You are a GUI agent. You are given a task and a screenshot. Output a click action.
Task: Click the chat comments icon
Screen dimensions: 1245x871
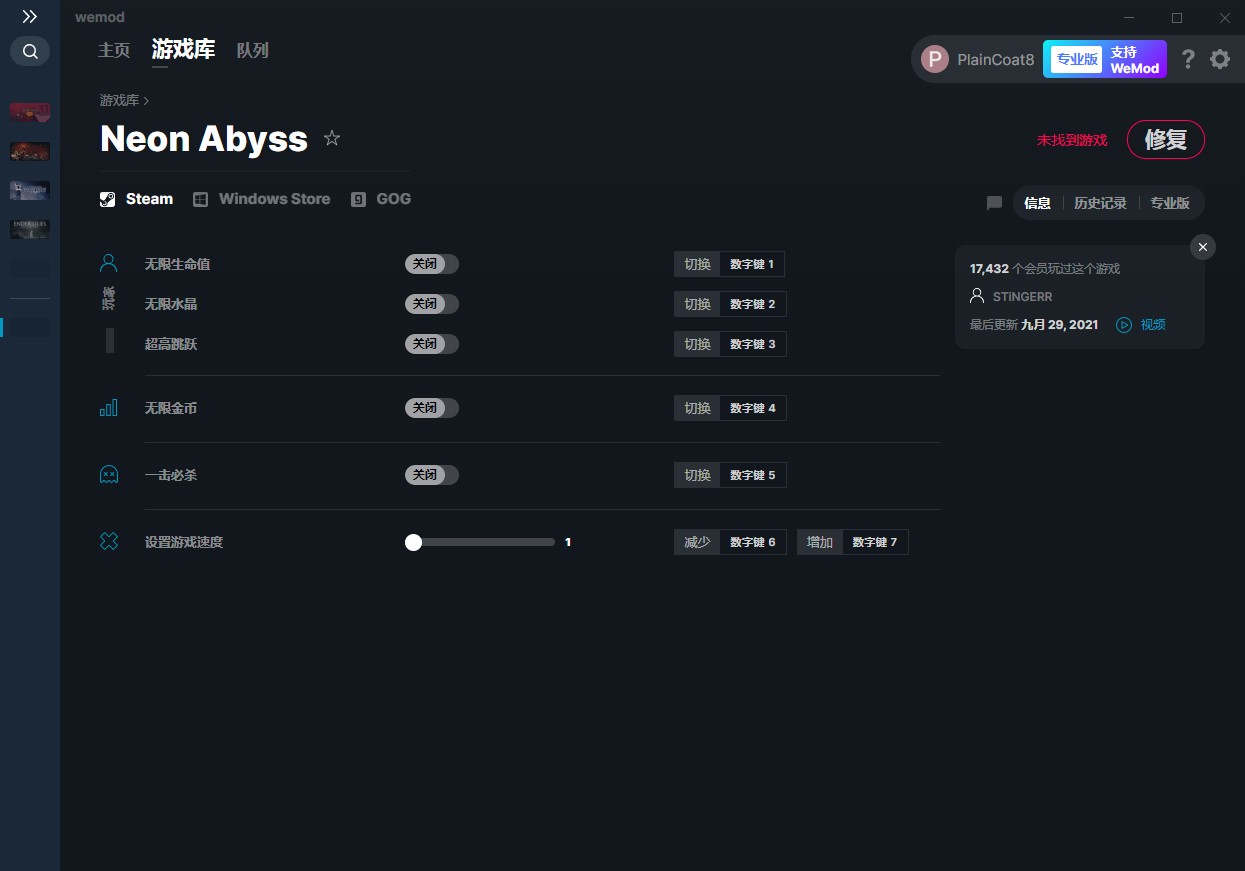(994, 203)
